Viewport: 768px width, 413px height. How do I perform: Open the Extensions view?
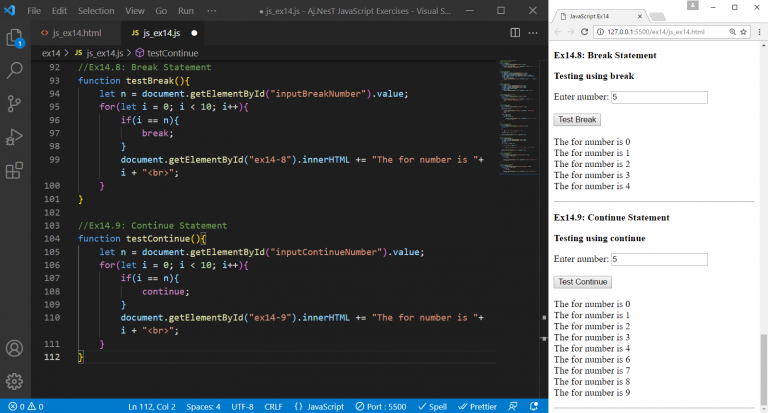15,170
